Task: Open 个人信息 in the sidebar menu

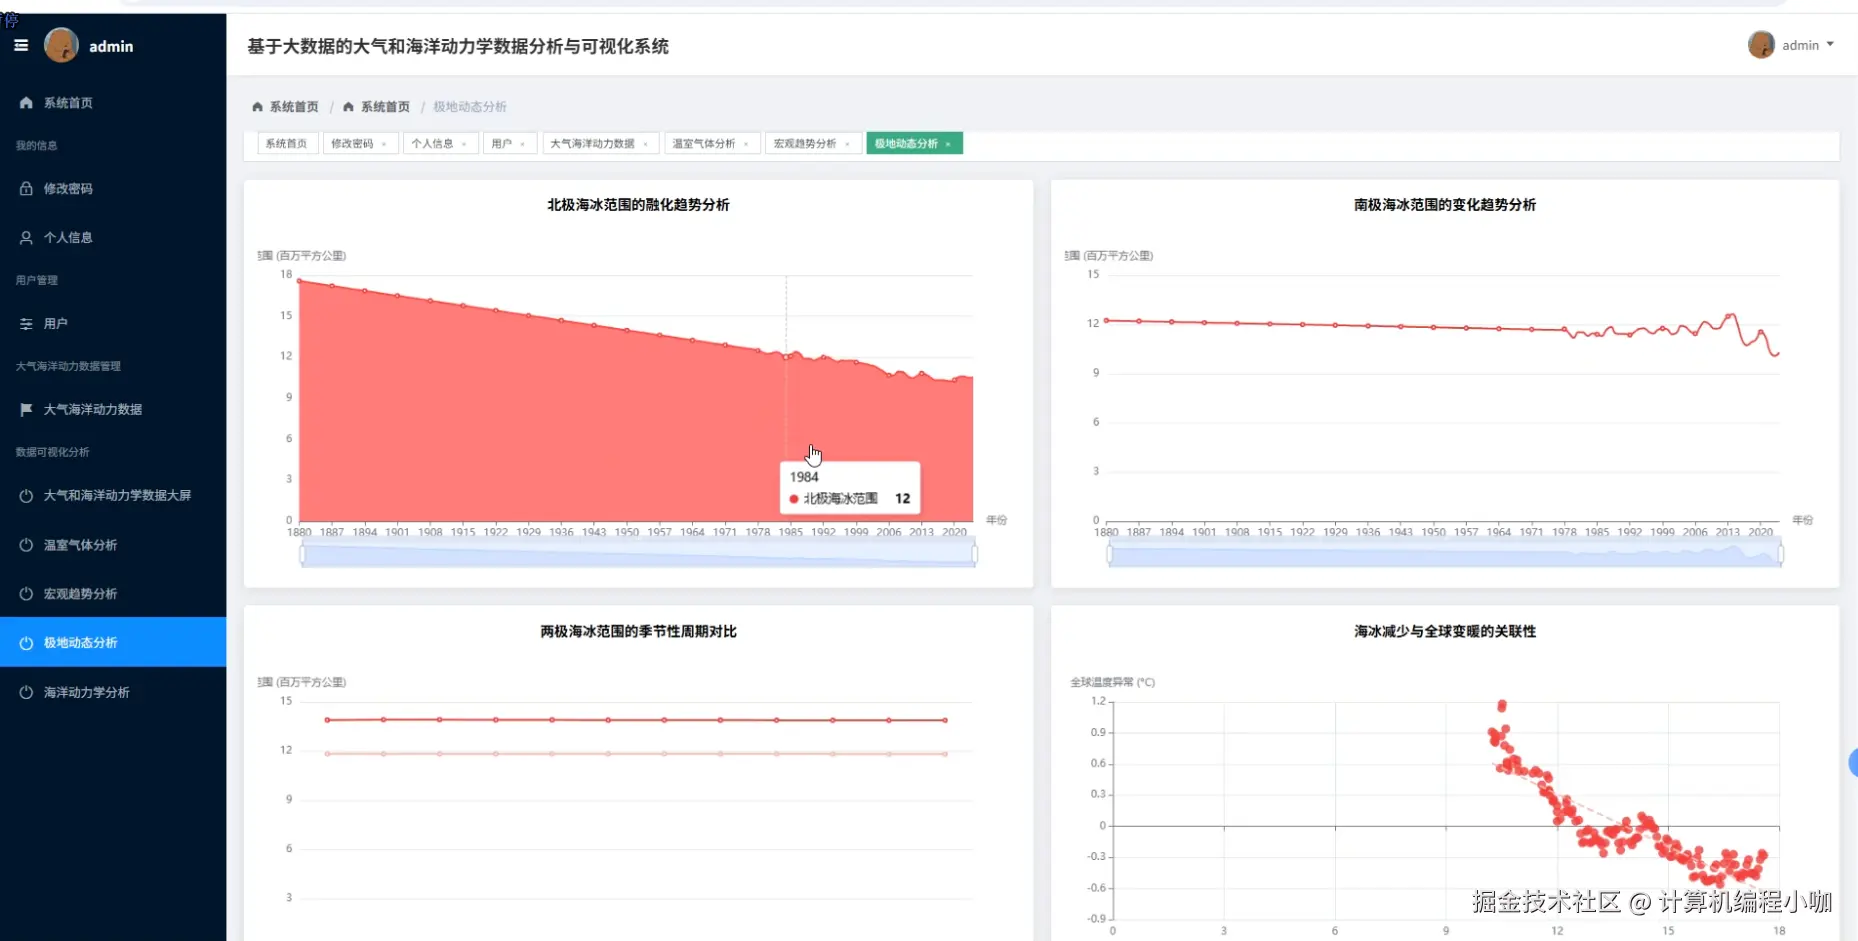Action: tap(113, 238)
